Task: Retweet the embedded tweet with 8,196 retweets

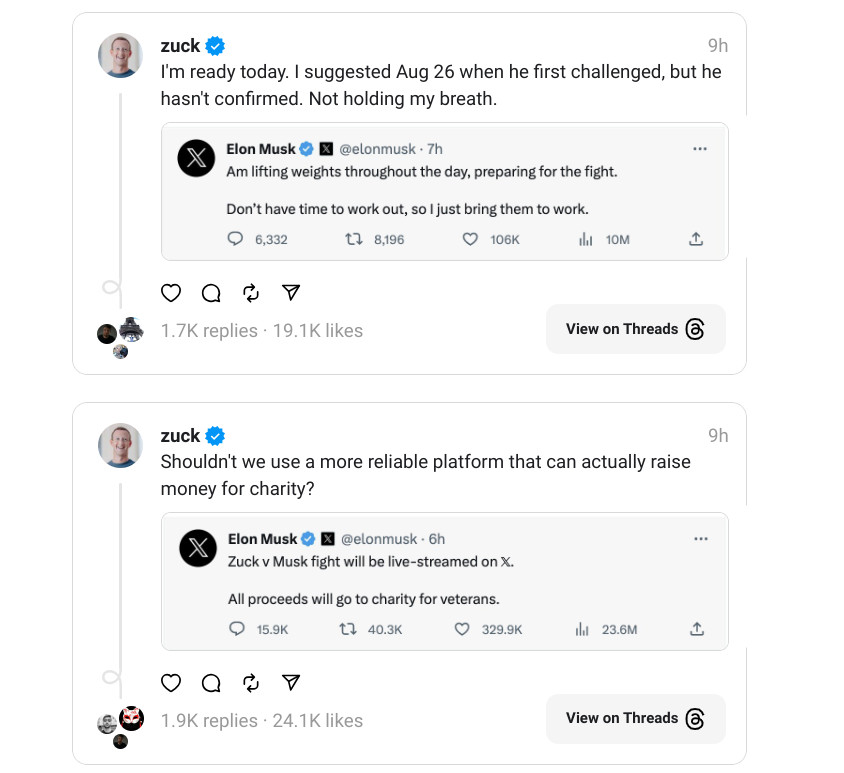Action: (x=351, y=239)
